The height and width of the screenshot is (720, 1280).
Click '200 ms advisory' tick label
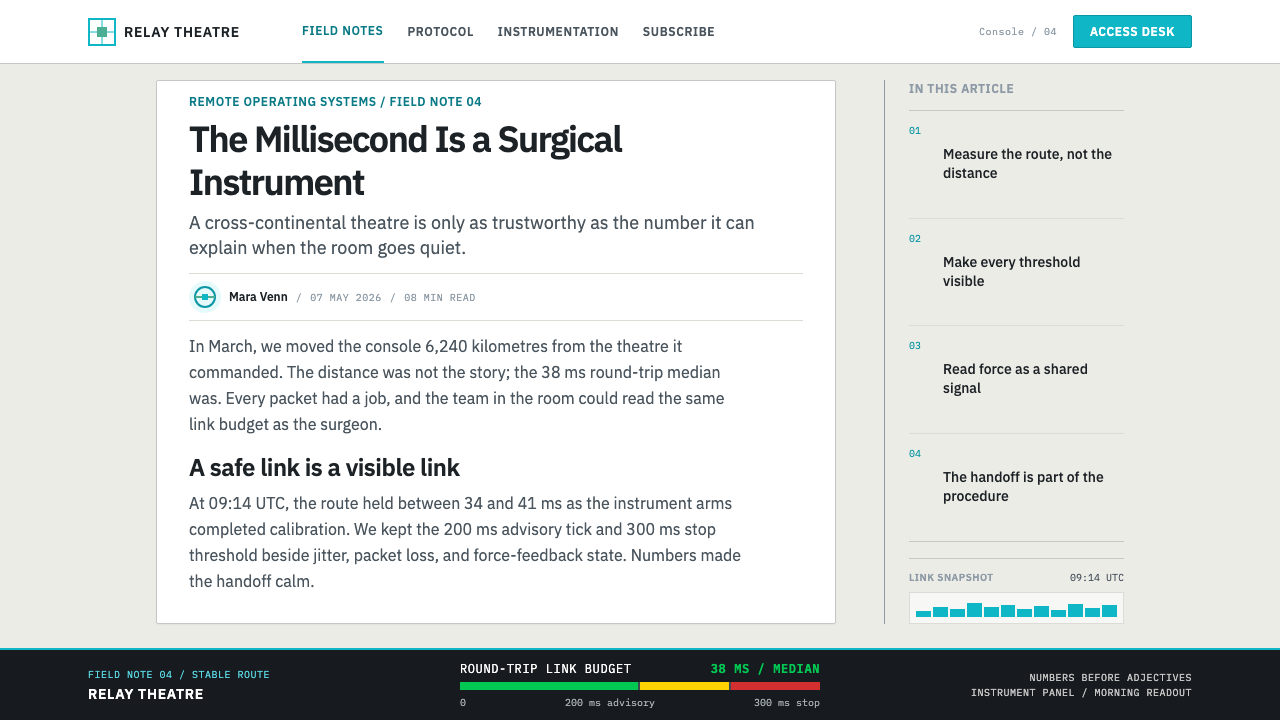pyautogui.click(x=610, y=703)
